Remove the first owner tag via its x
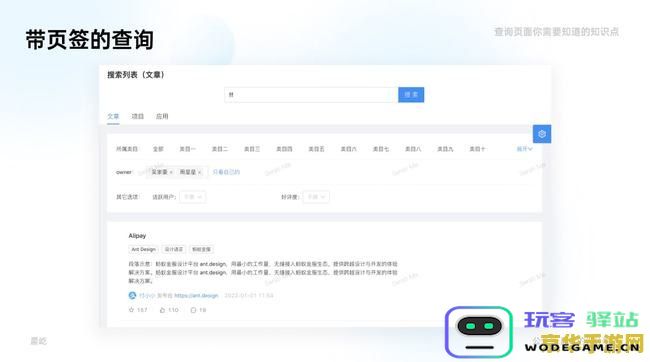Viewport: 650px width, 362px height. (x=171, y=172)
